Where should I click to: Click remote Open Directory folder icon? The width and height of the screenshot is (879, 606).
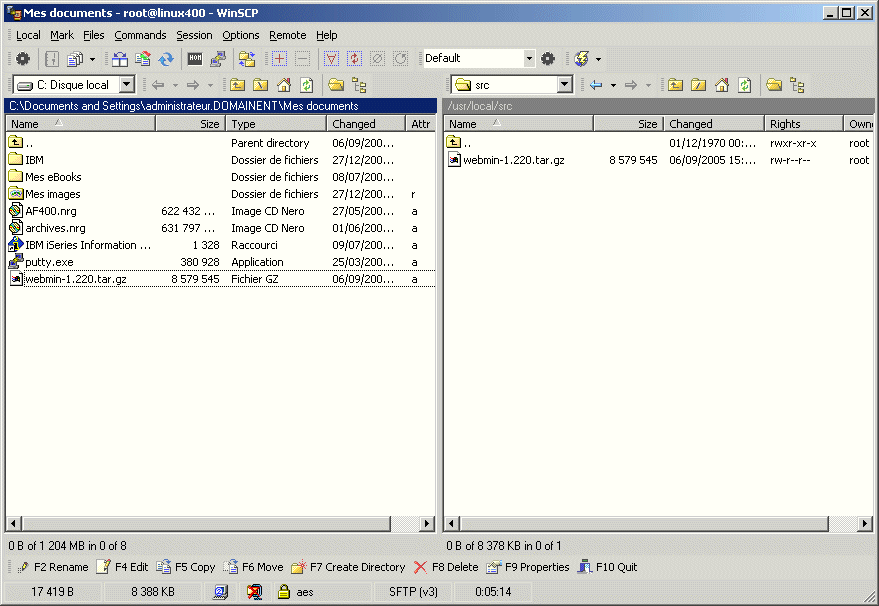click(x=774, y=85)
